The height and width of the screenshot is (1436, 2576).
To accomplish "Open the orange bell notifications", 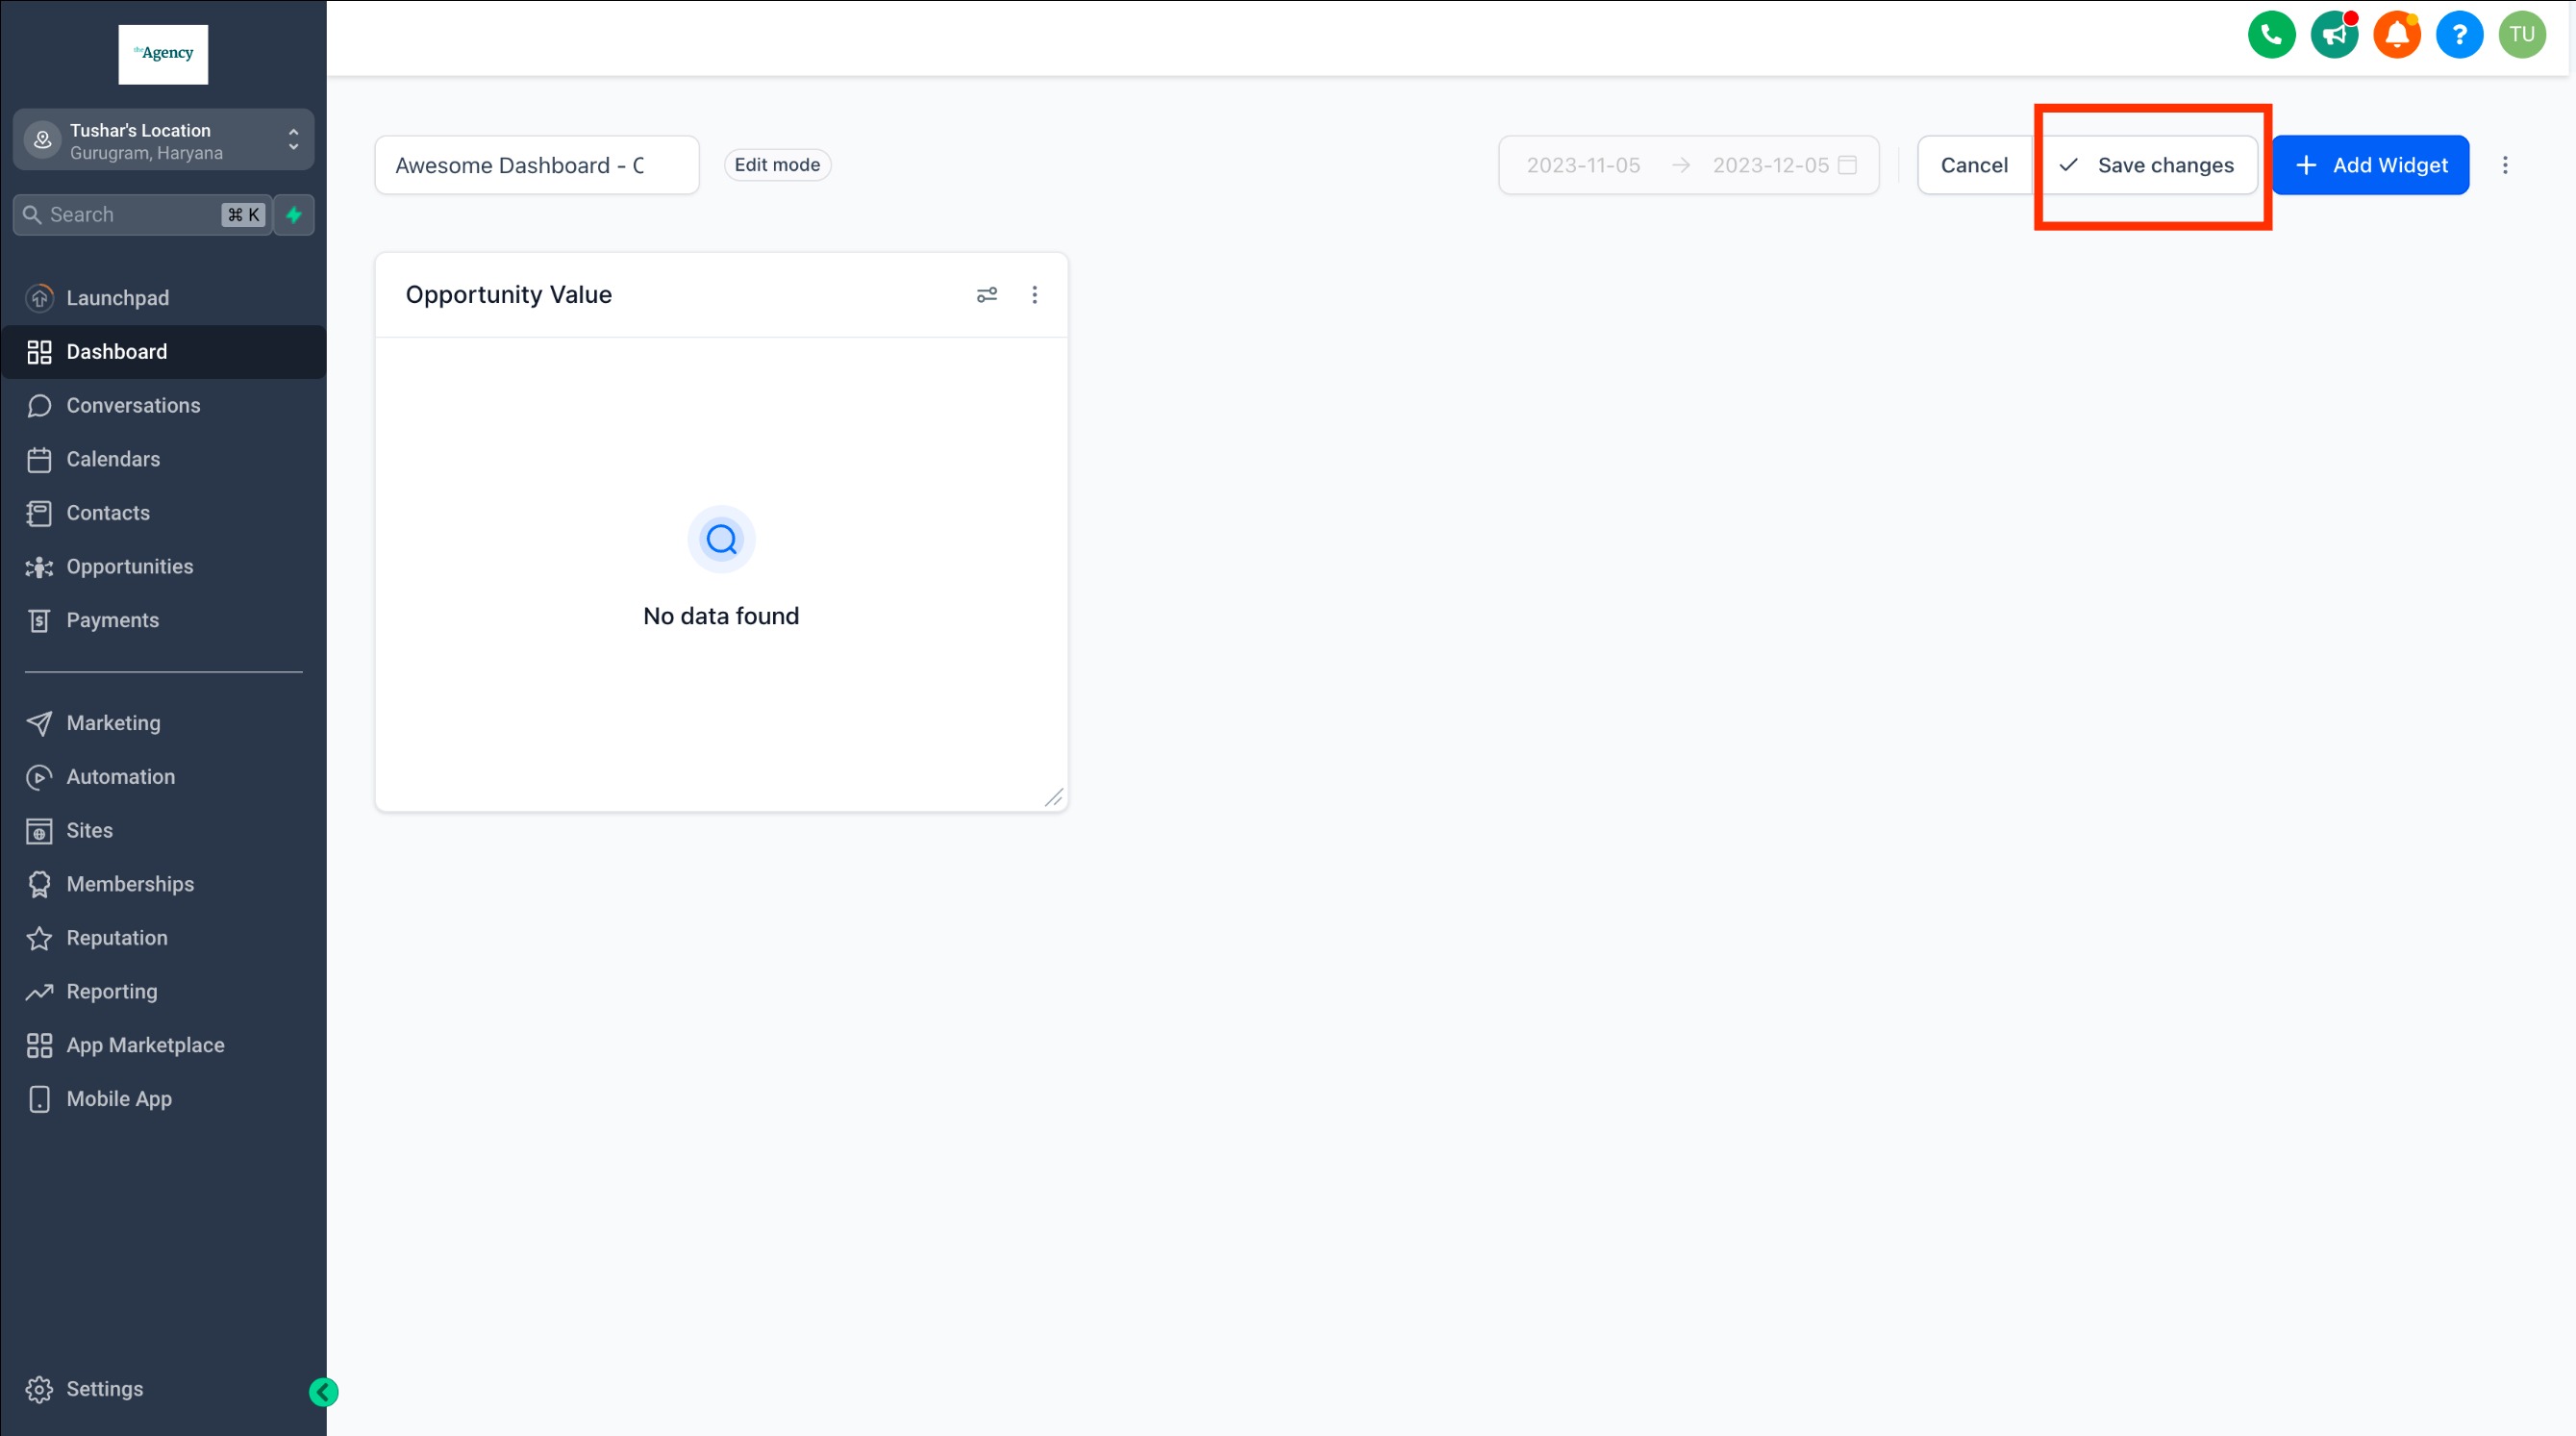I will click(2397, 36).
